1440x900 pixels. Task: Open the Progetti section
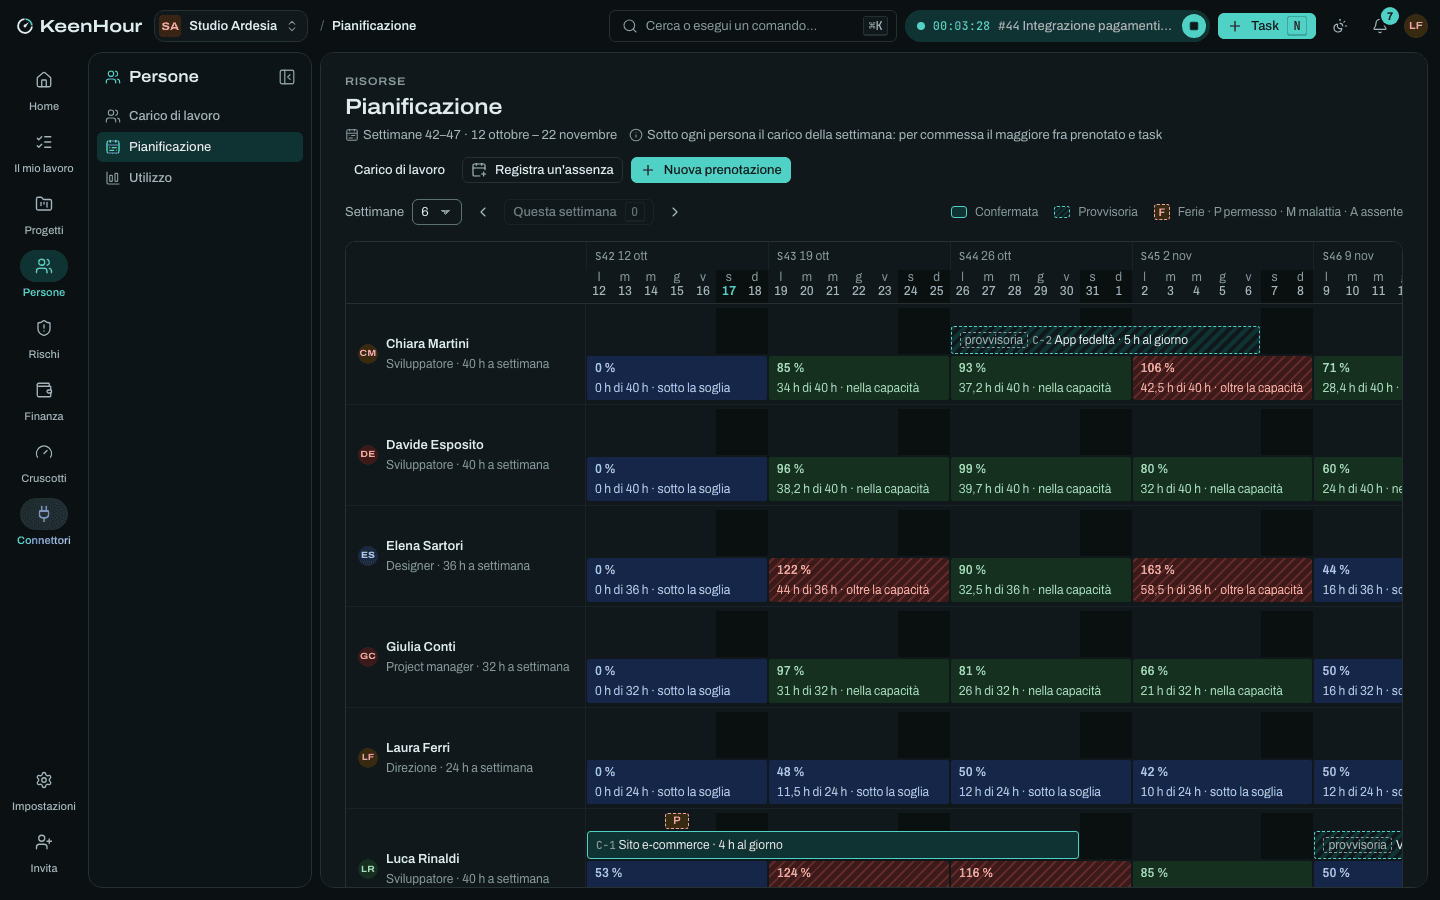click(44, 215)
